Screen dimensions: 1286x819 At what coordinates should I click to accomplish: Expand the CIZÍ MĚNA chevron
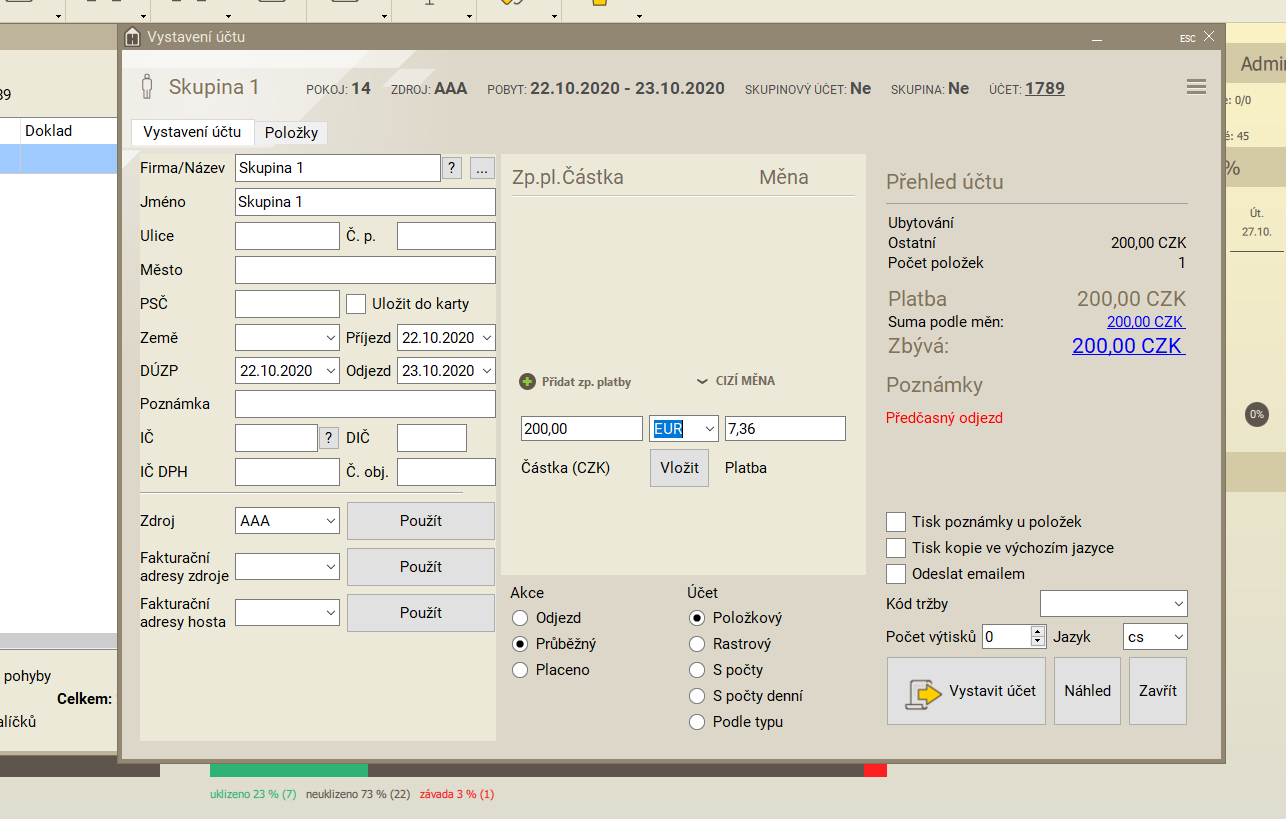pos(702,381)
